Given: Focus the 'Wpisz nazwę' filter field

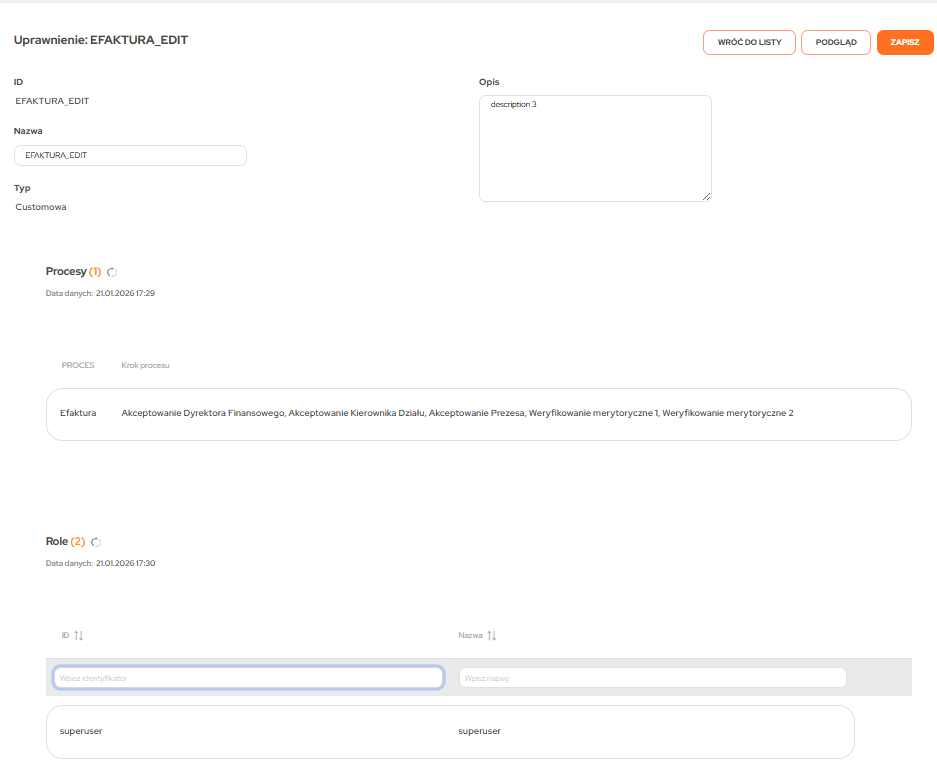Looking at the screenshot, I should pos(652,678).
